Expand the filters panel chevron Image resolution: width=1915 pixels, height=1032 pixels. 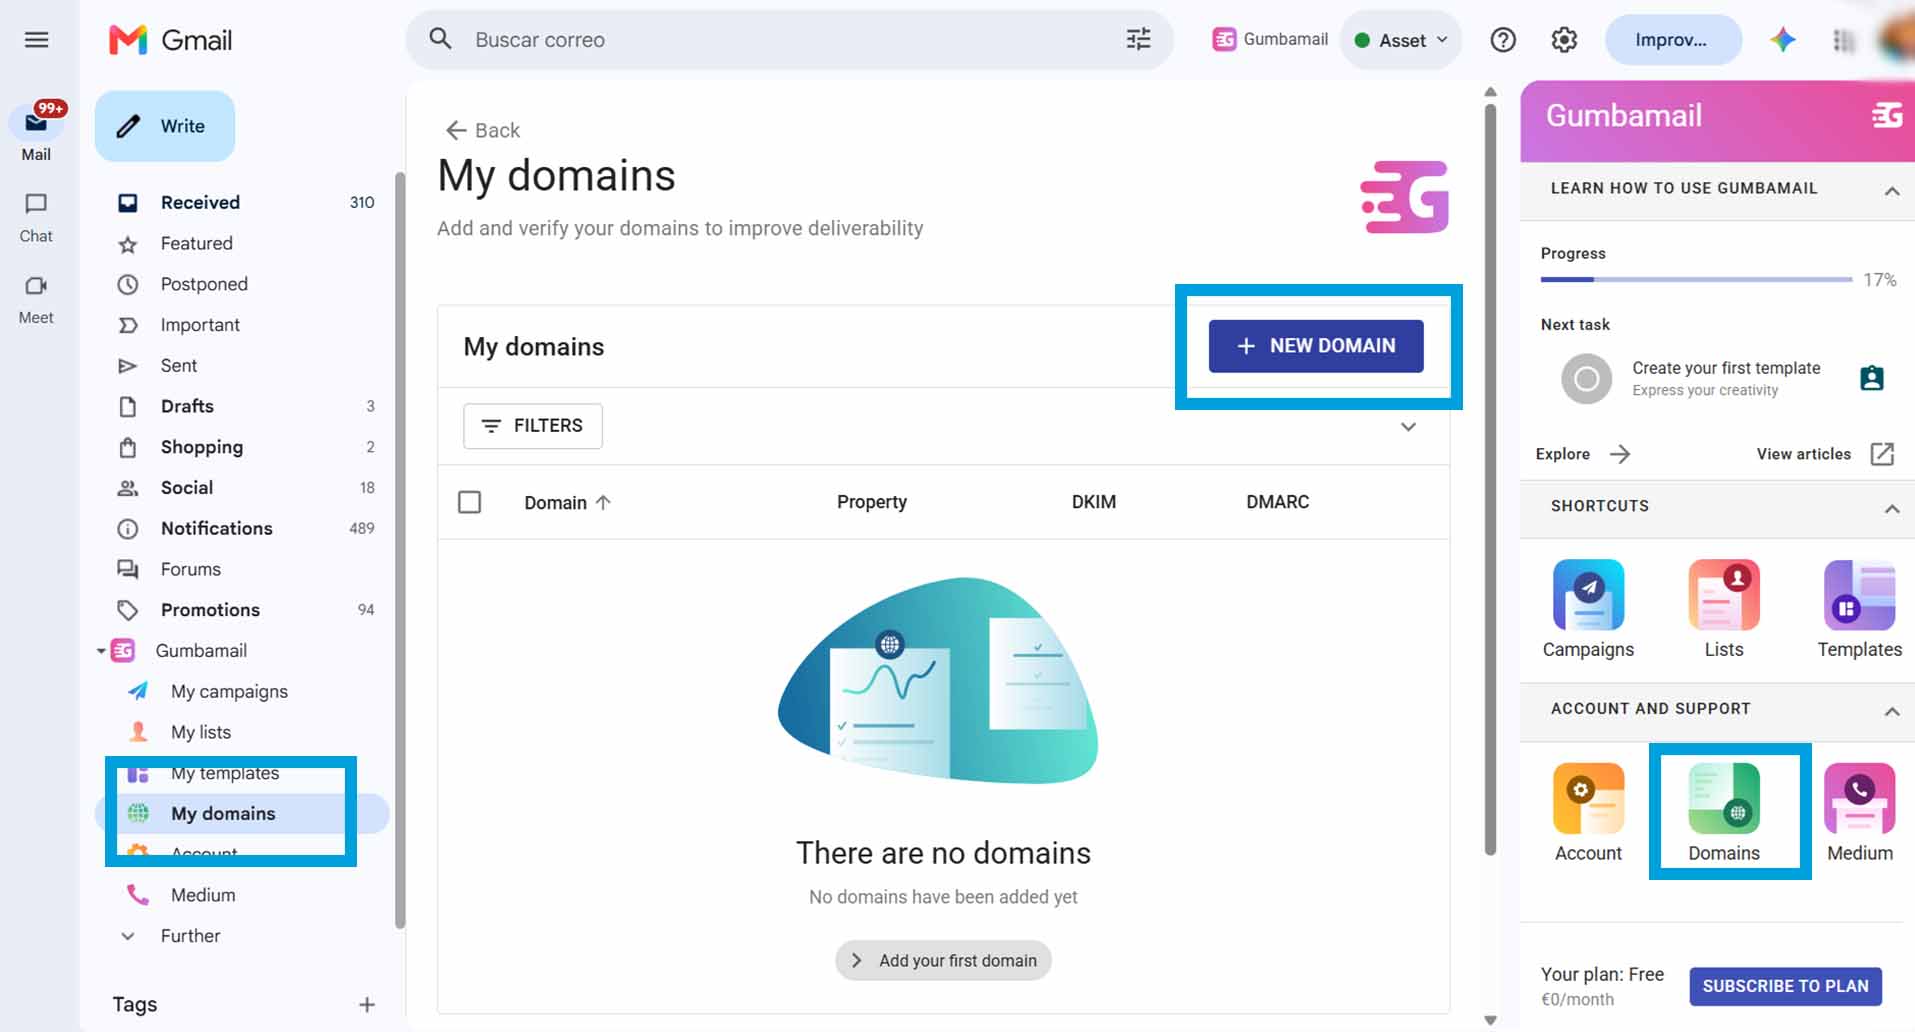pos(1408,427)
